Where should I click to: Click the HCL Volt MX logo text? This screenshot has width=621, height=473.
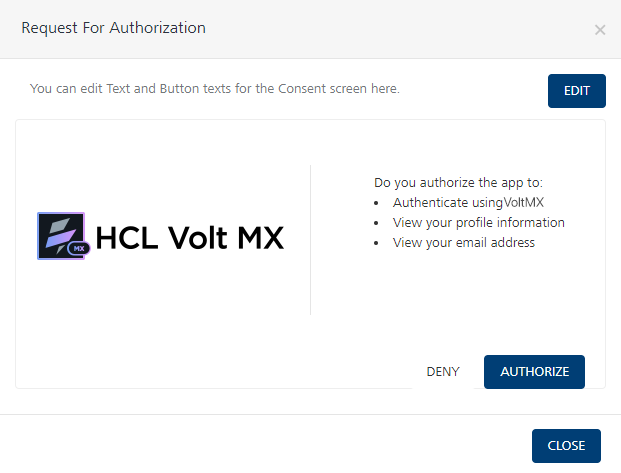pos(189,237)
